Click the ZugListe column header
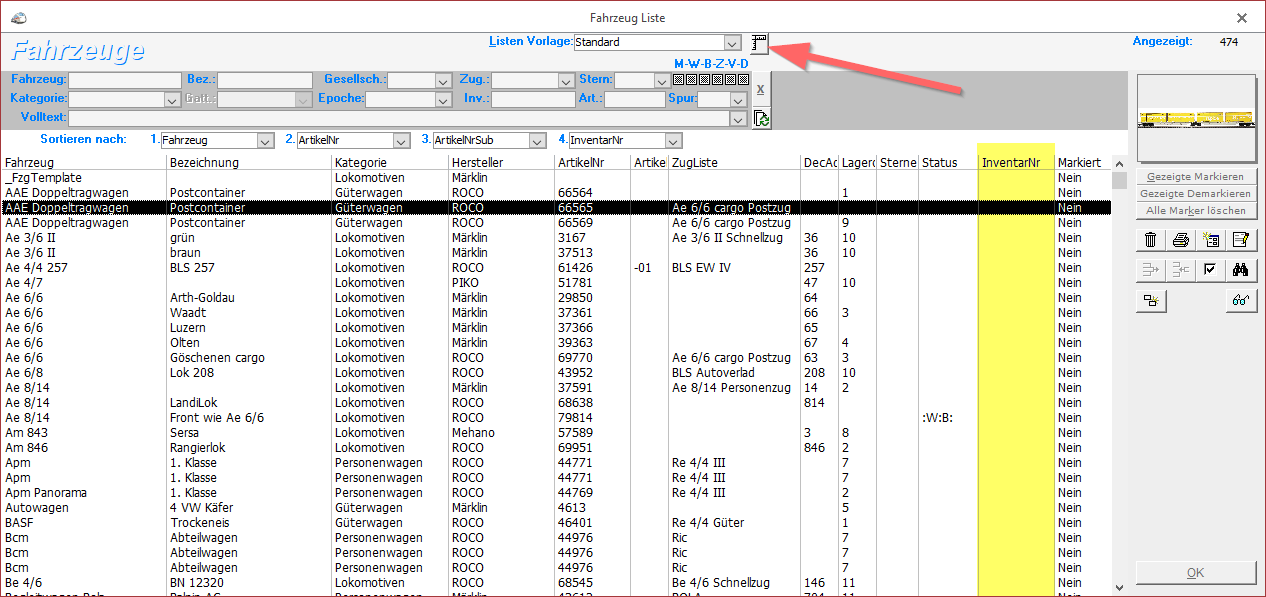This screenshot has height=597, width=1266. 734,162
